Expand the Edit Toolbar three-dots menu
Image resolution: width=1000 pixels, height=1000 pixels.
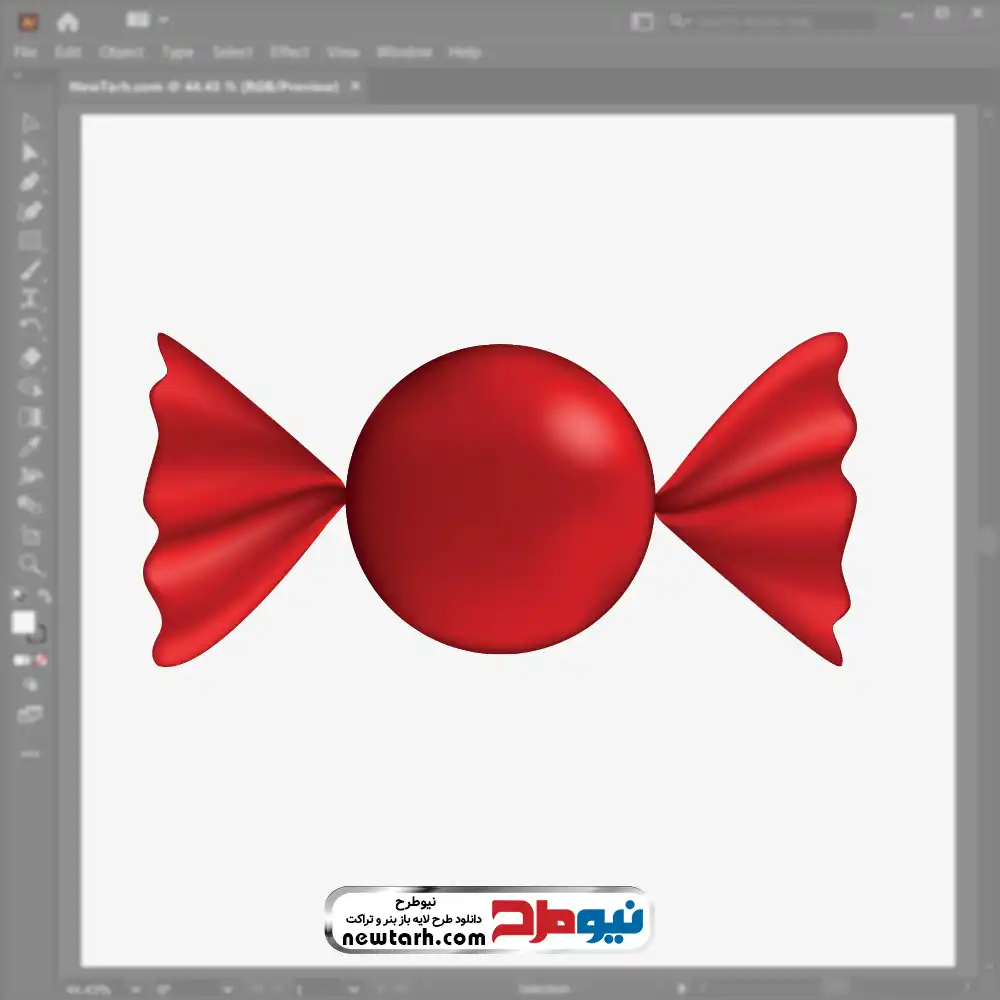click(x=30, y=752)
